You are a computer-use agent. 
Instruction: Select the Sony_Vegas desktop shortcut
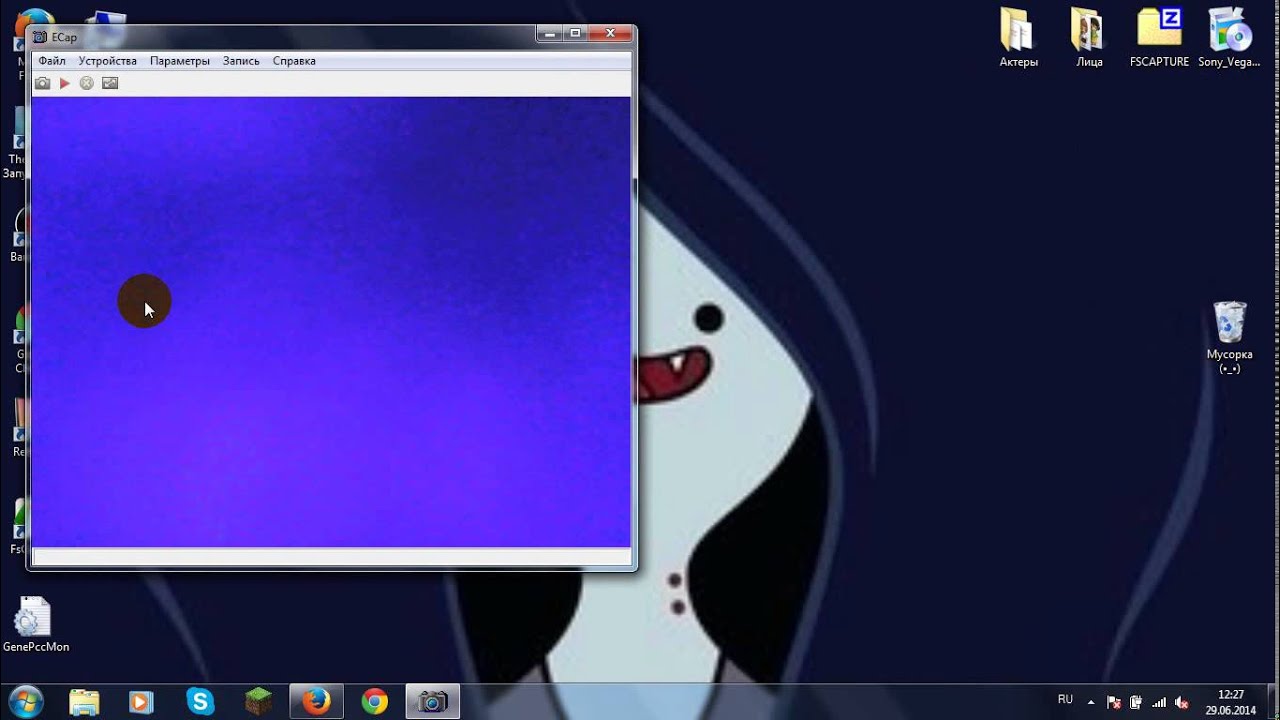pos(1229,38)
